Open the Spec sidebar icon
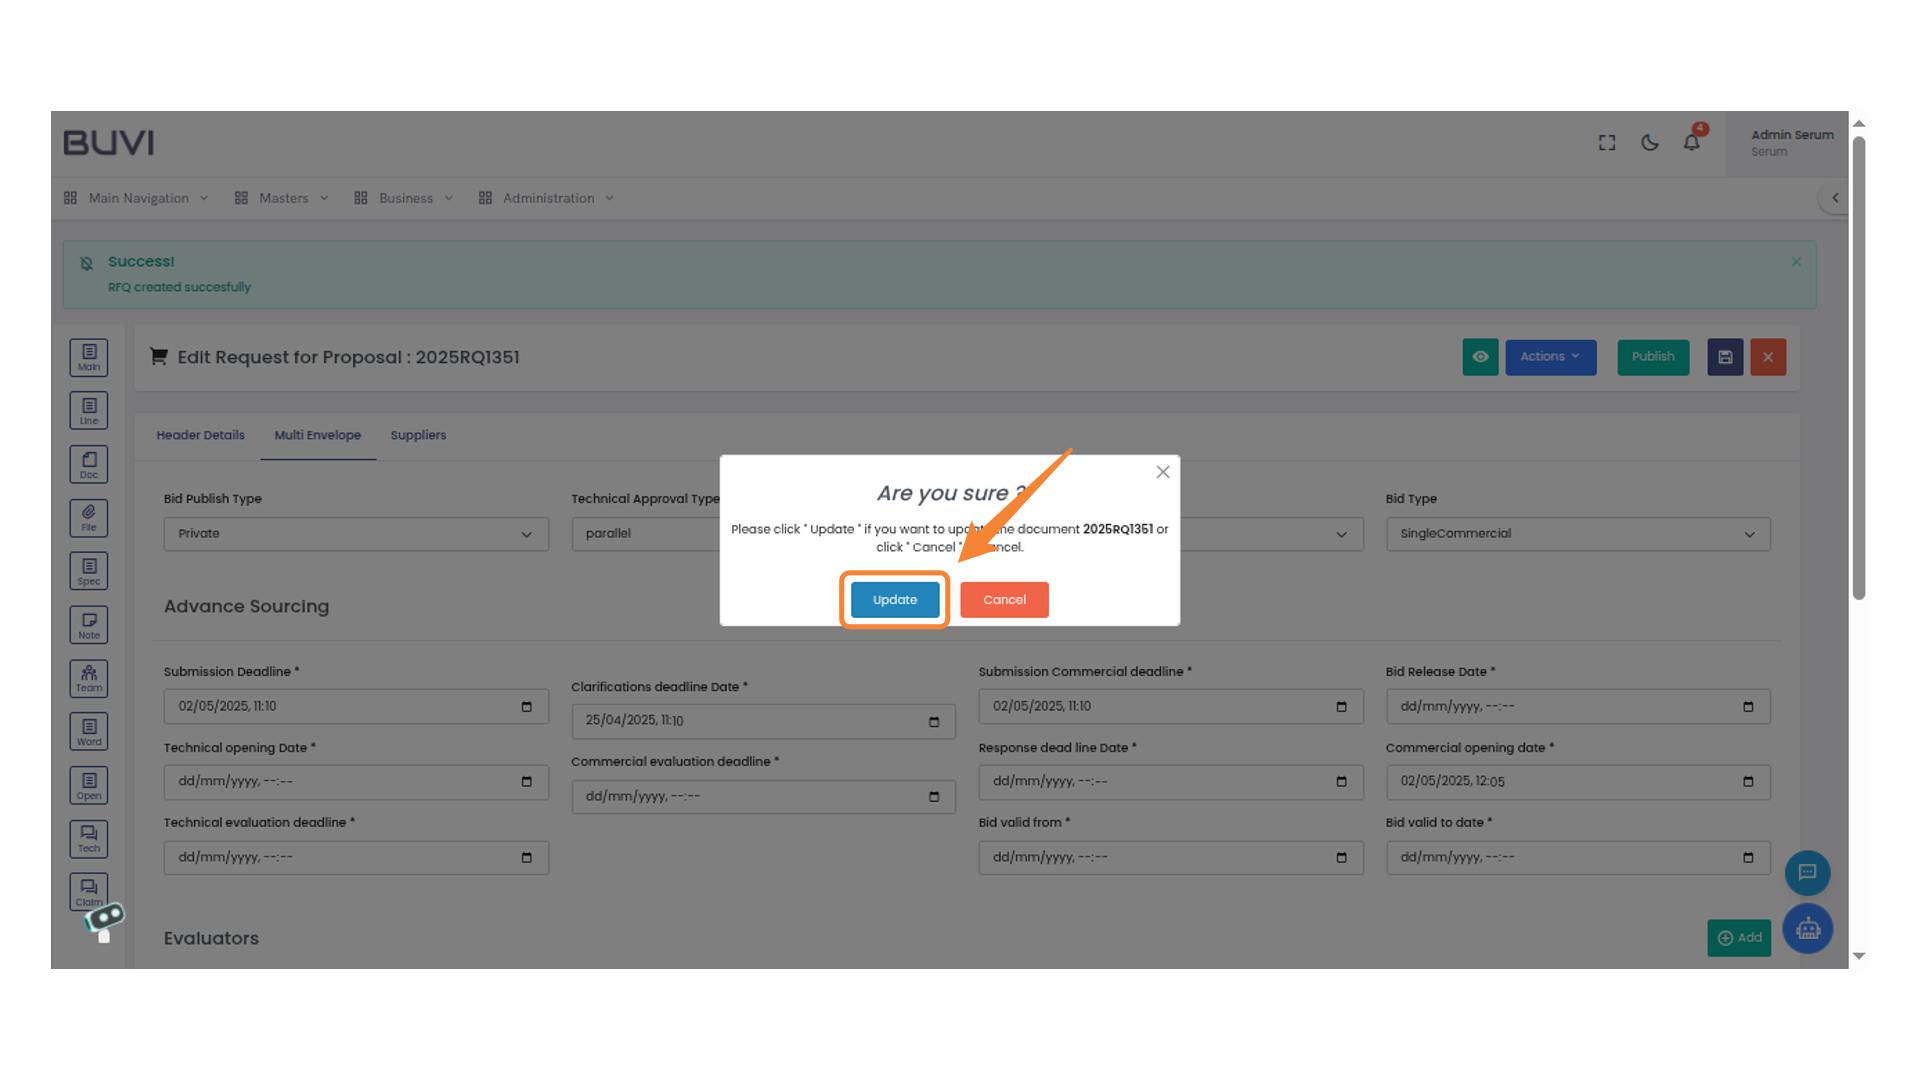This screenshot has height=1080, width=1920. click(89, 571)
